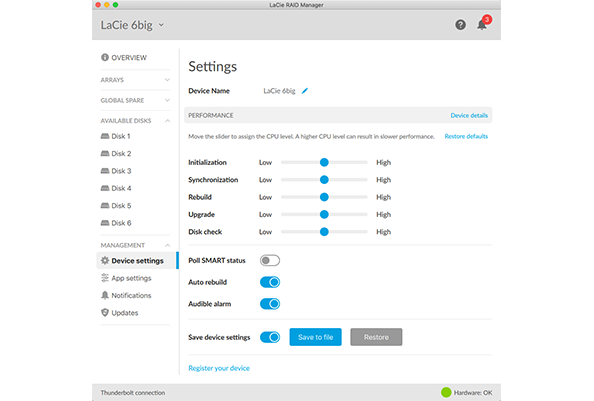Open the help question mark icon
The height and width of the screenshot is (401, 594).
pos(460,25)
